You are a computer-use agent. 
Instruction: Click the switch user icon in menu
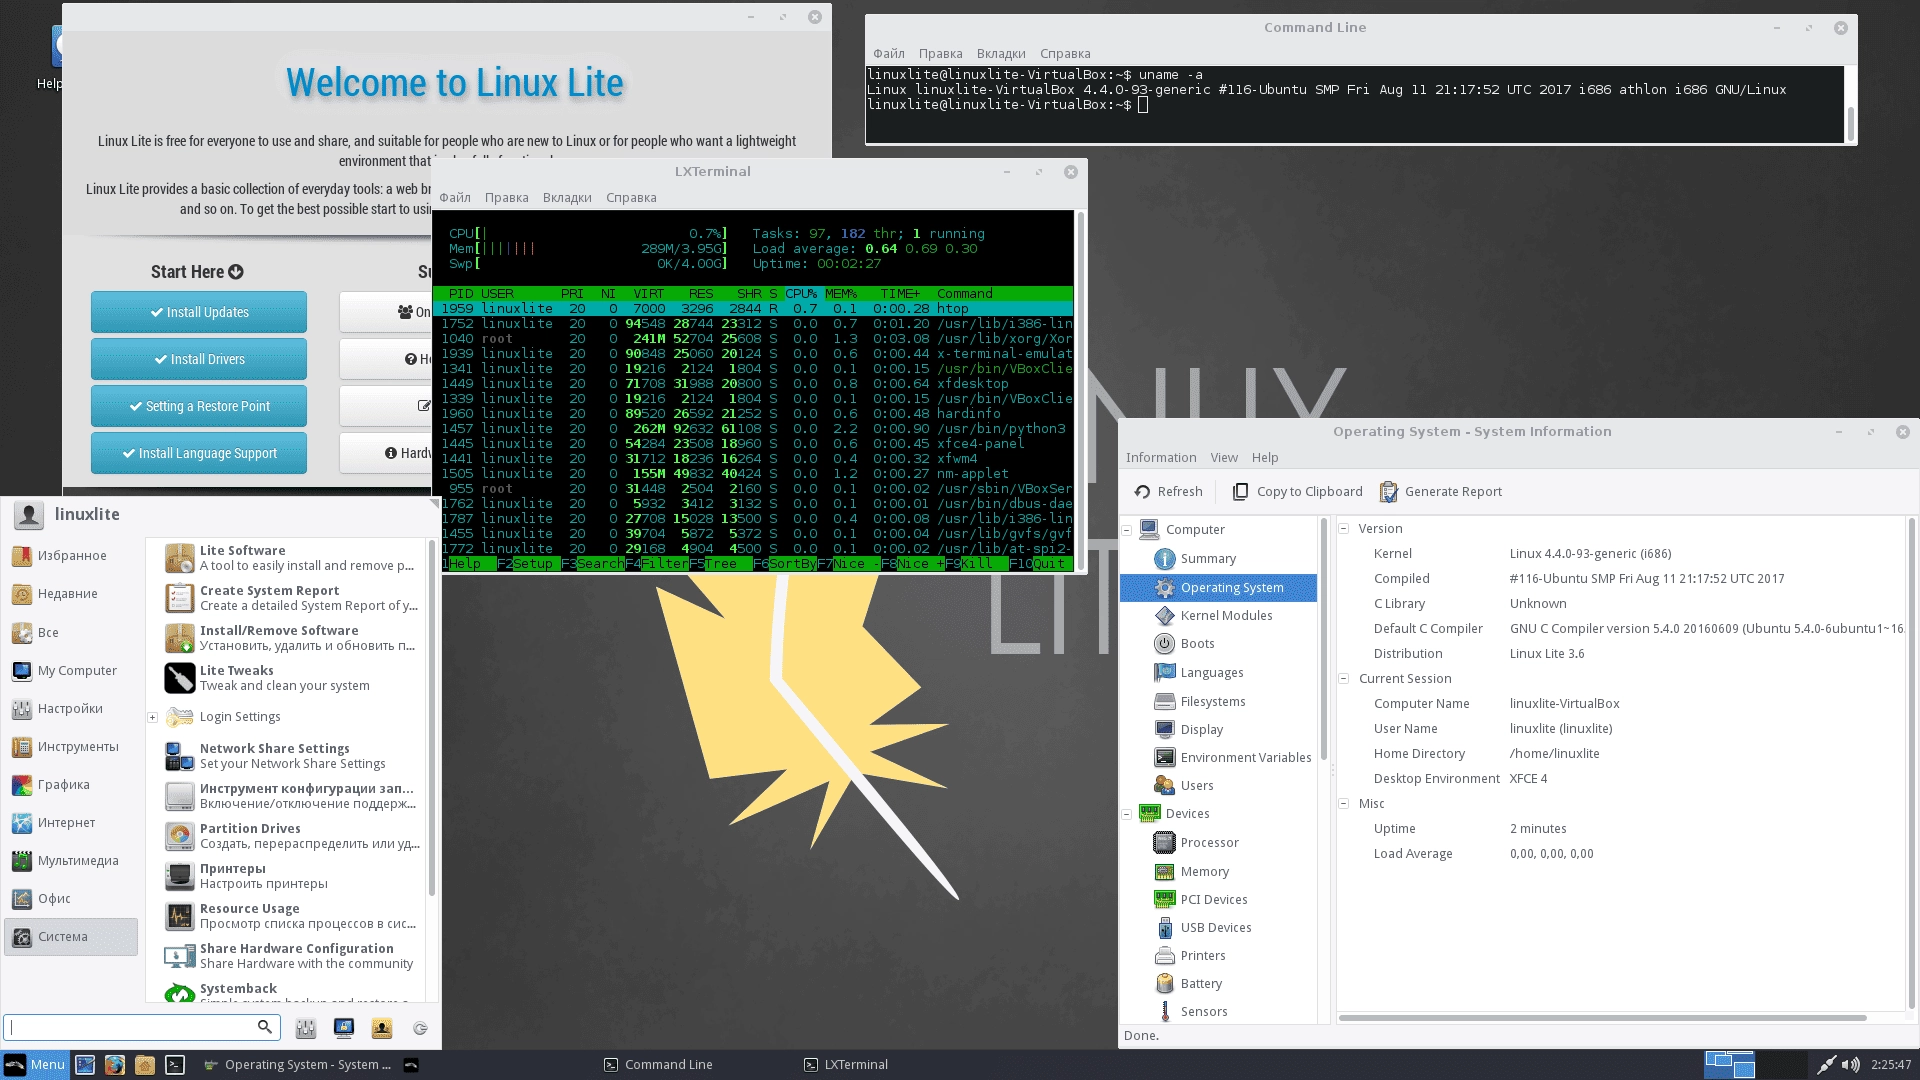click(x=382, y=1028)
